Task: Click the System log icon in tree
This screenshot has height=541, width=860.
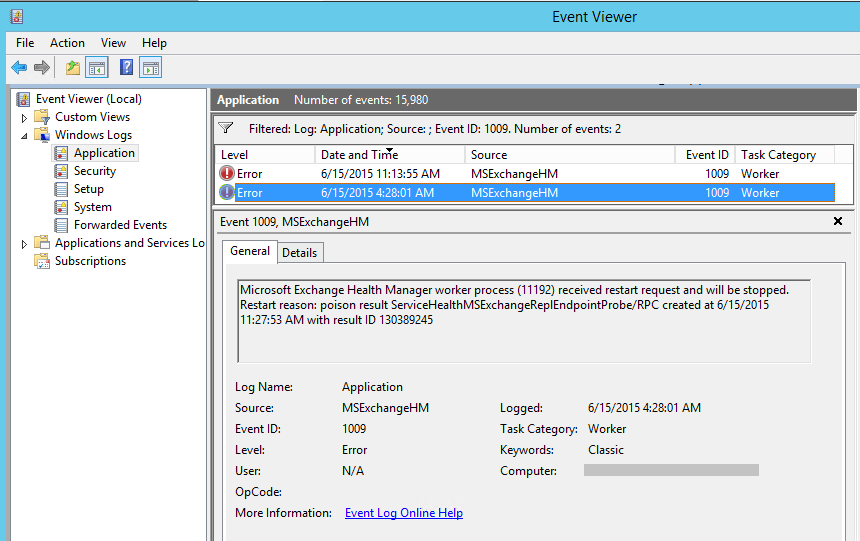Action: click(61, 207)
